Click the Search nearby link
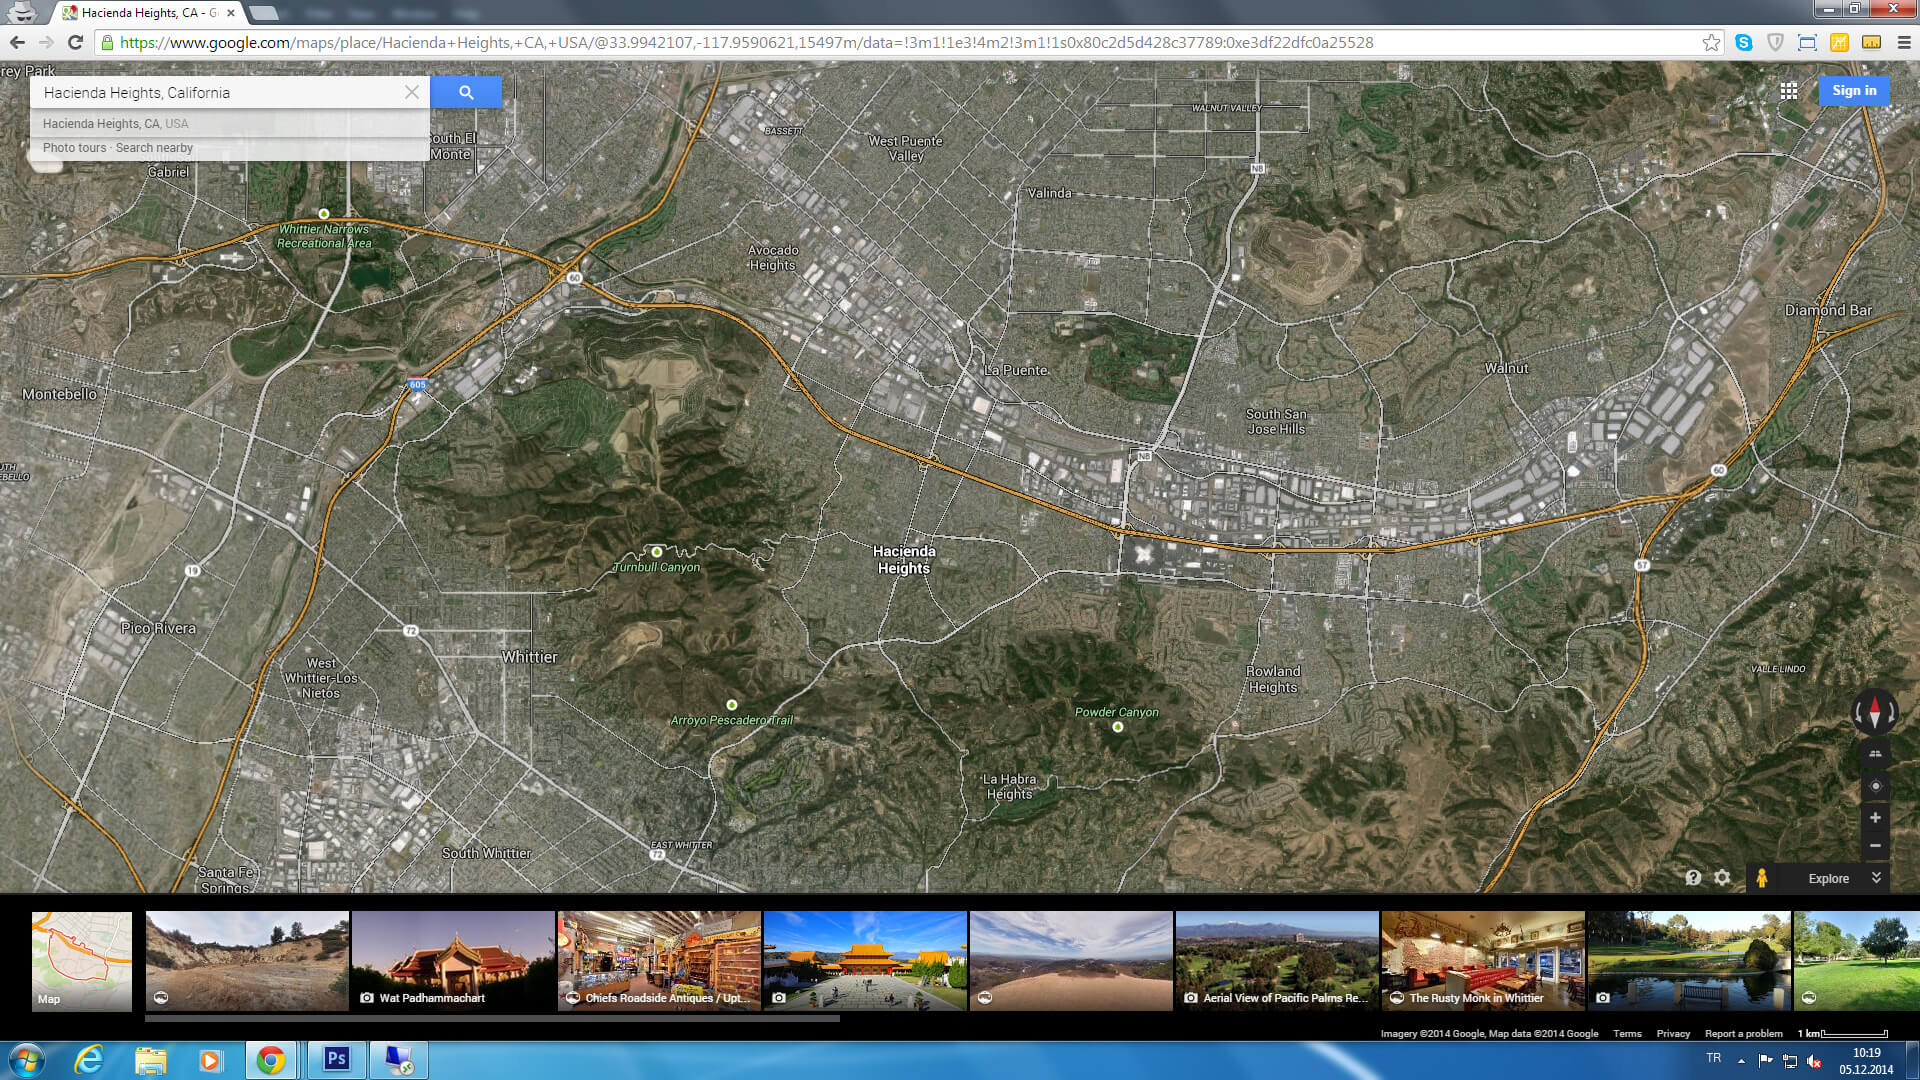The height and width of the screenshot is (1080, 1920). (154, 148)
